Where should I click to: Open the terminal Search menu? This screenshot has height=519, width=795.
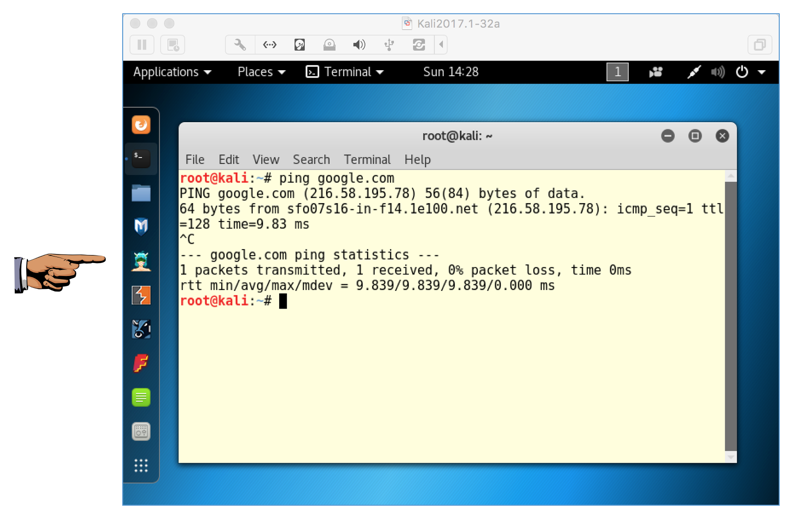(311, 160)
